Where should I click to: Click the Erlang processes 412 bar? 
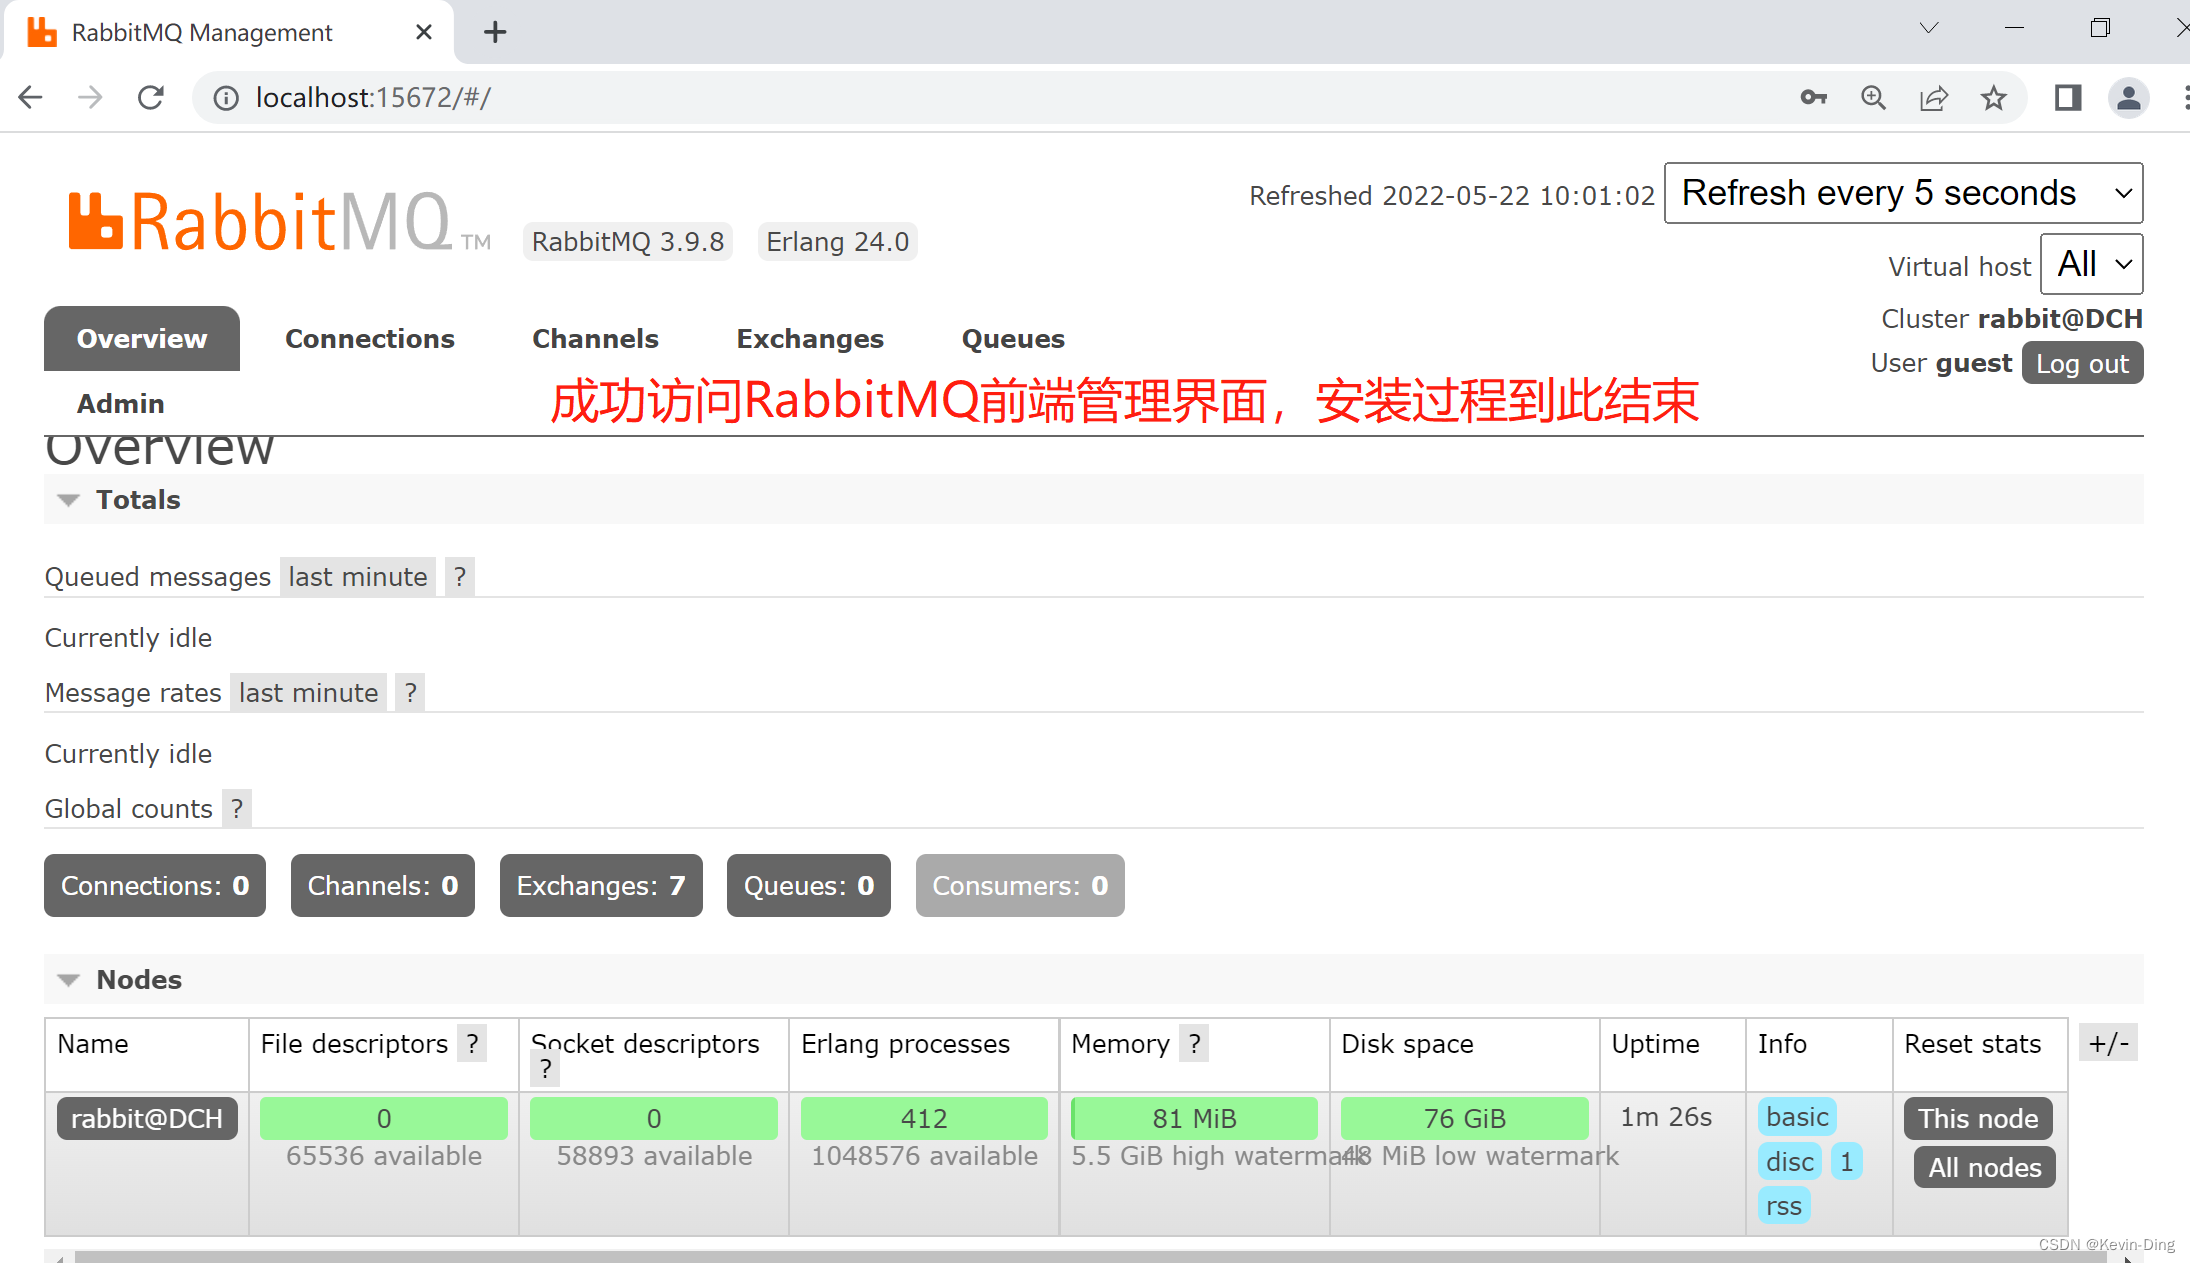pyautogui.click(x=924, y=1118)
